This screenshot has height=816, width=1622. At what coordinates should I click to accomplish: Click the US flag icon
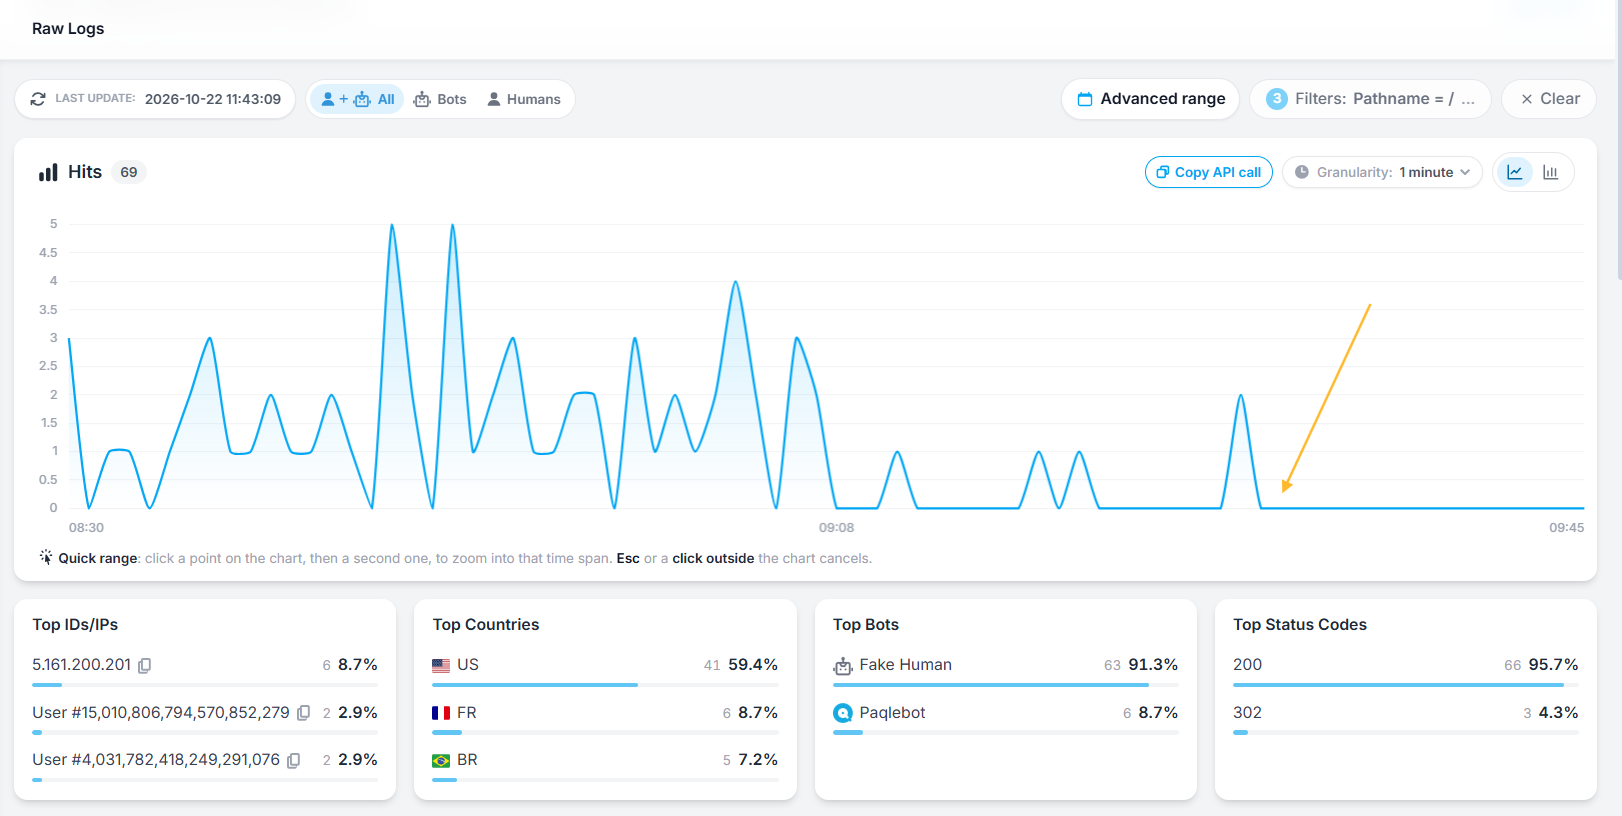click(x=441, y=666)
